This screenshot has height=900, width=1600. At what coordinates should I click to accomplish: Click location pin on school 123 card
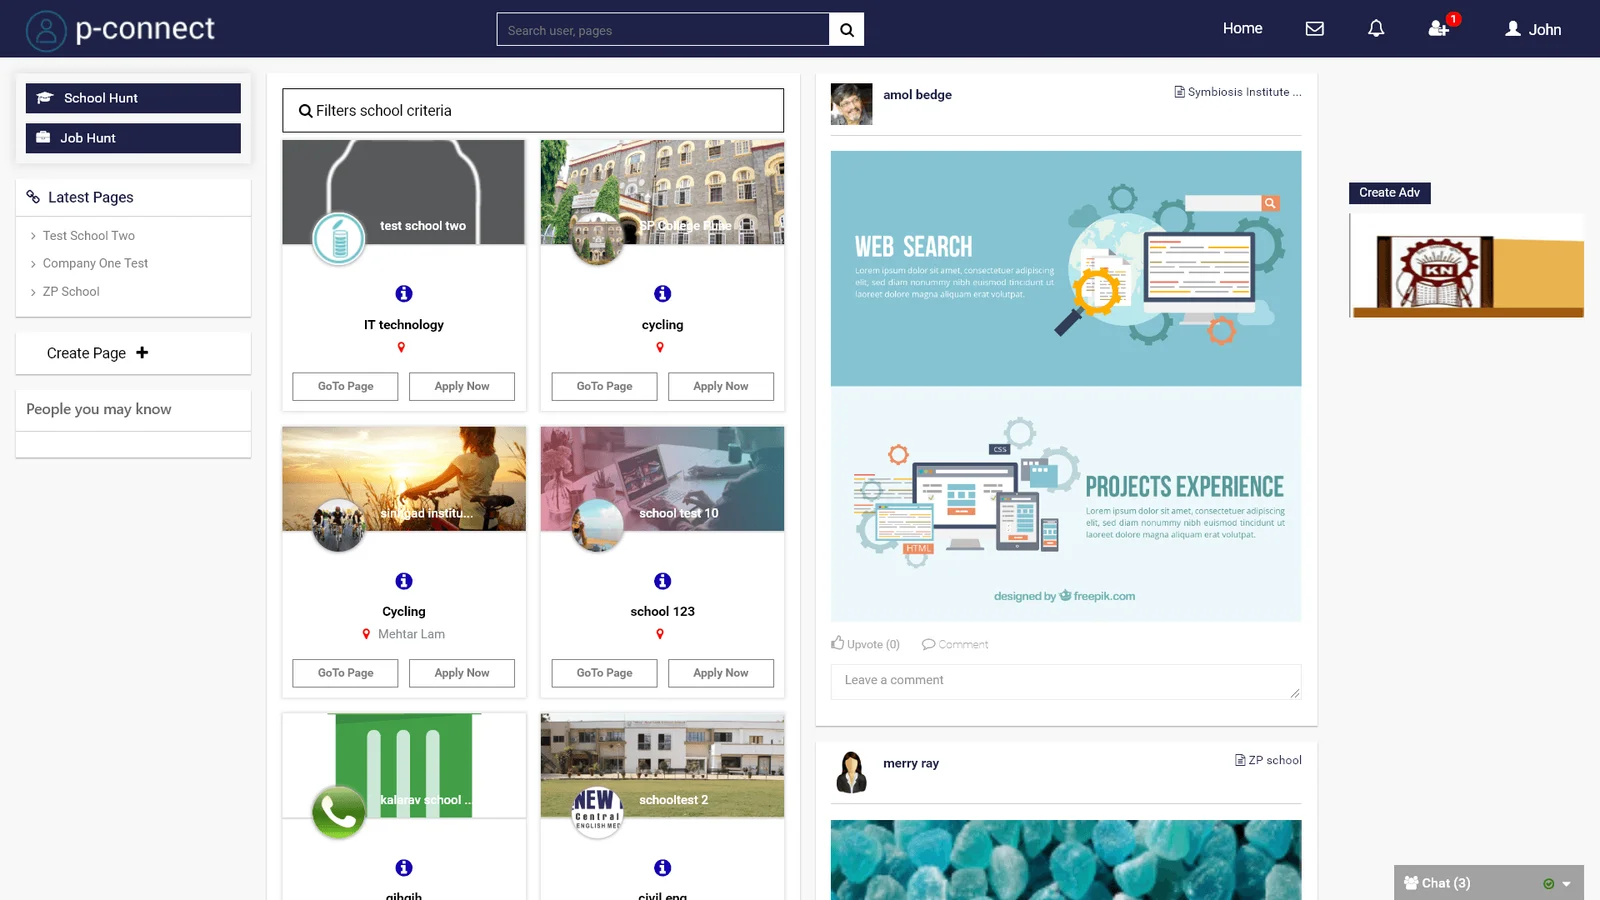point(660,634)
